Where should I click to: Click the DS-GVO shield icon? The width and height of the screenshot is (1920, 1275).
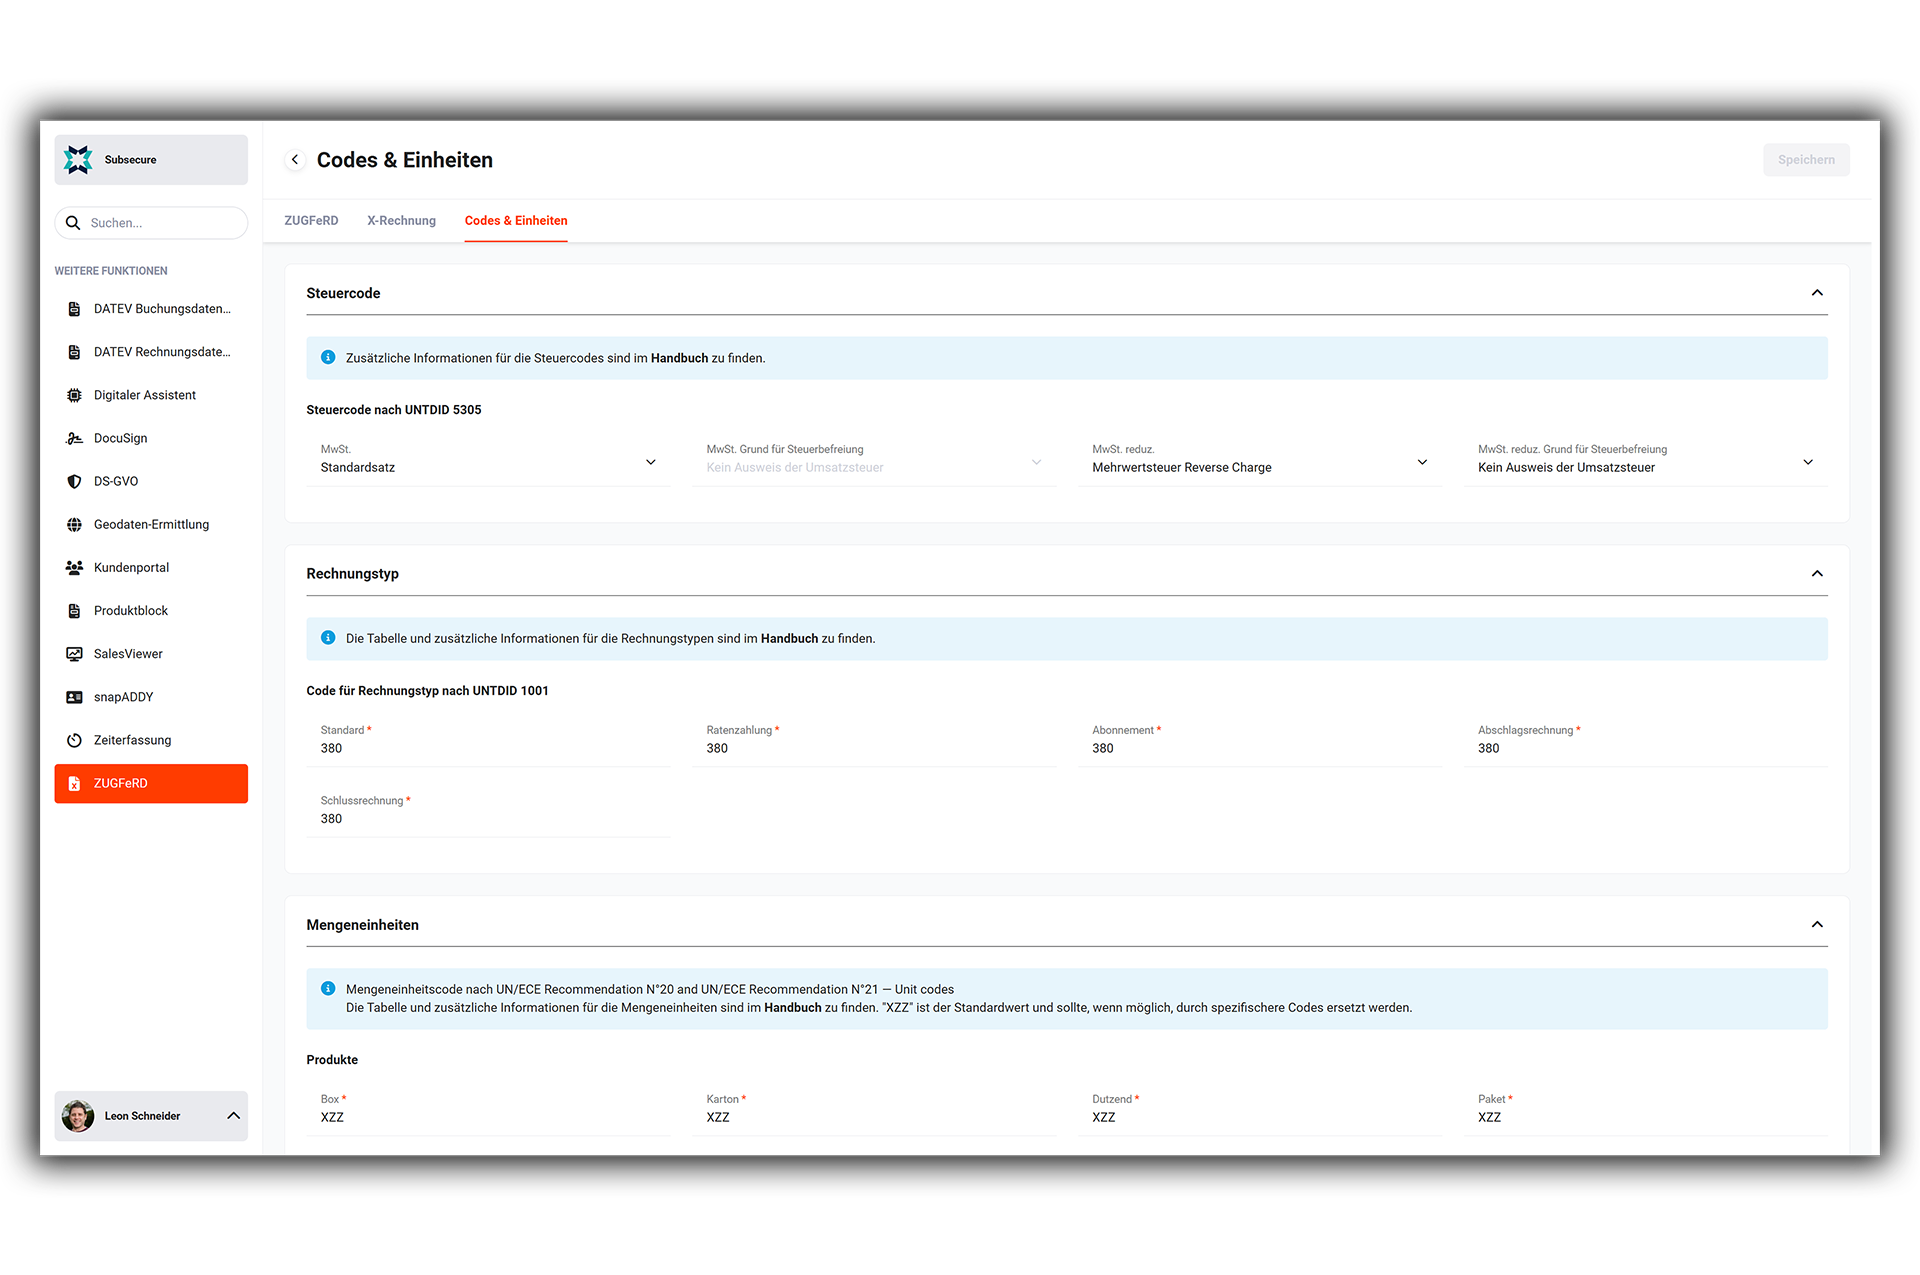(x=74, y=481)
